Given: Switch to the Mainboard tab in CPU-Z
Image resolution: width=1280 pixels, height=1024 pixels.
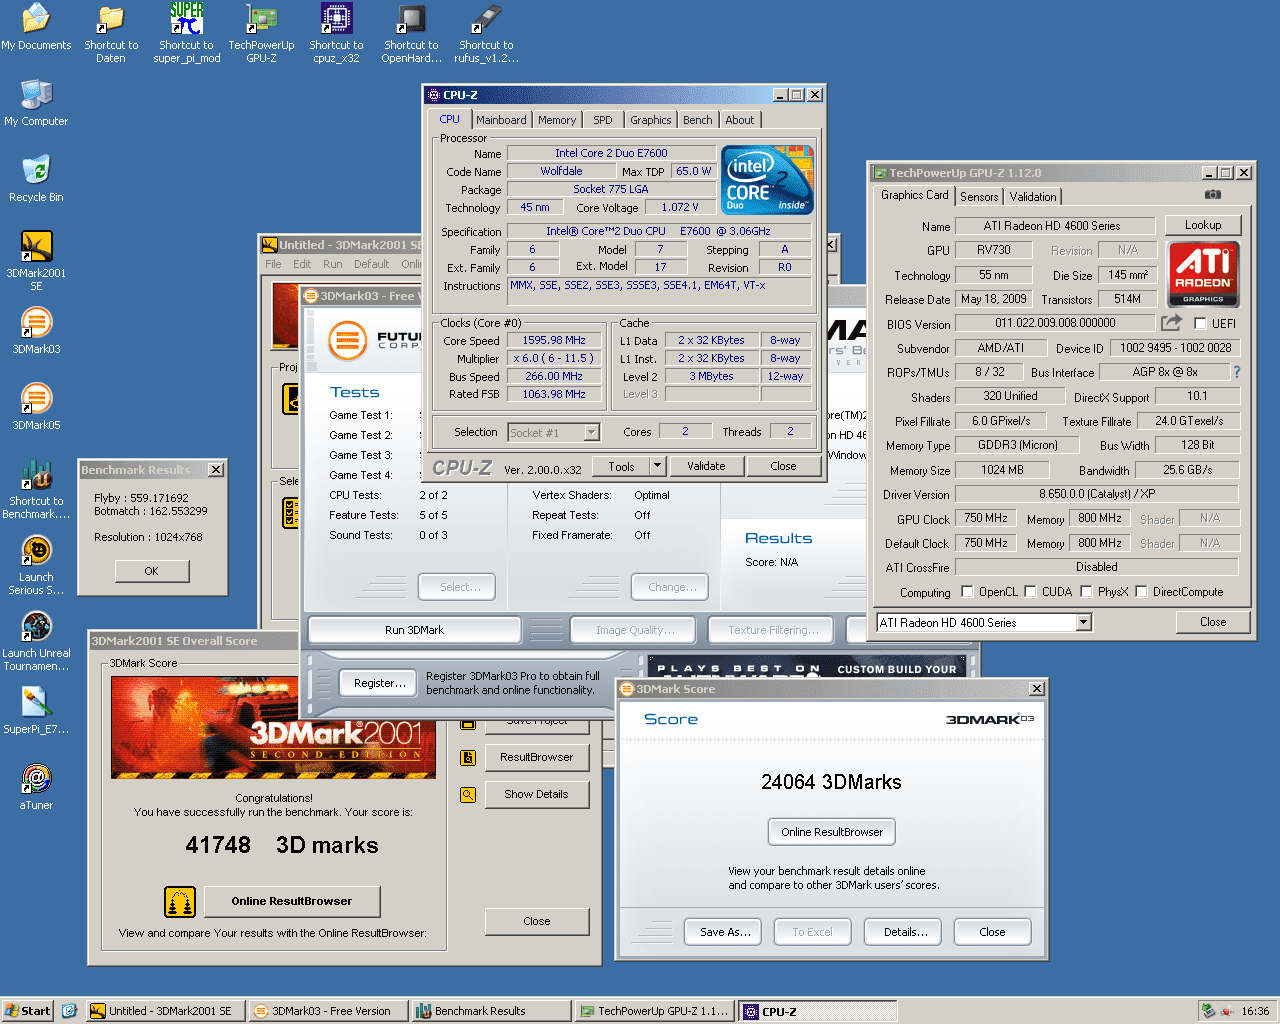Looking at the screenshot, I should point(501,120).
